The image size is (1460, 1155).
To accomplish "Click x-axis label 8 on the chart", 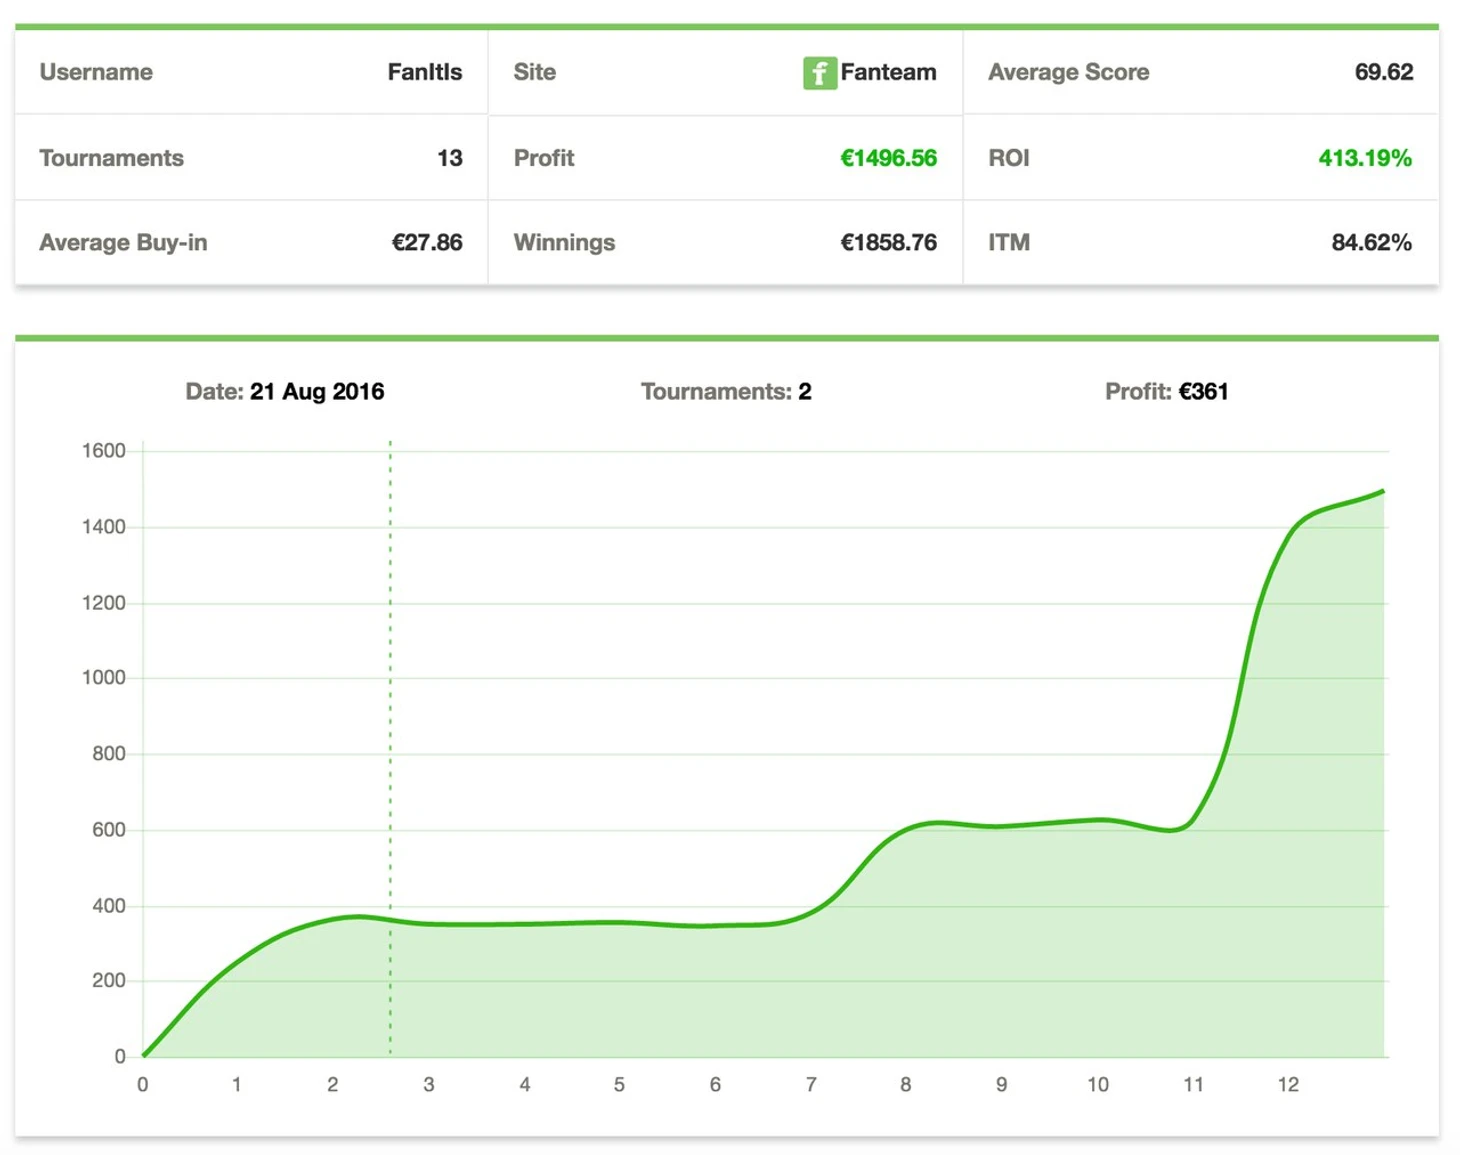I will pyautogui.click(x=905, y=1085).
